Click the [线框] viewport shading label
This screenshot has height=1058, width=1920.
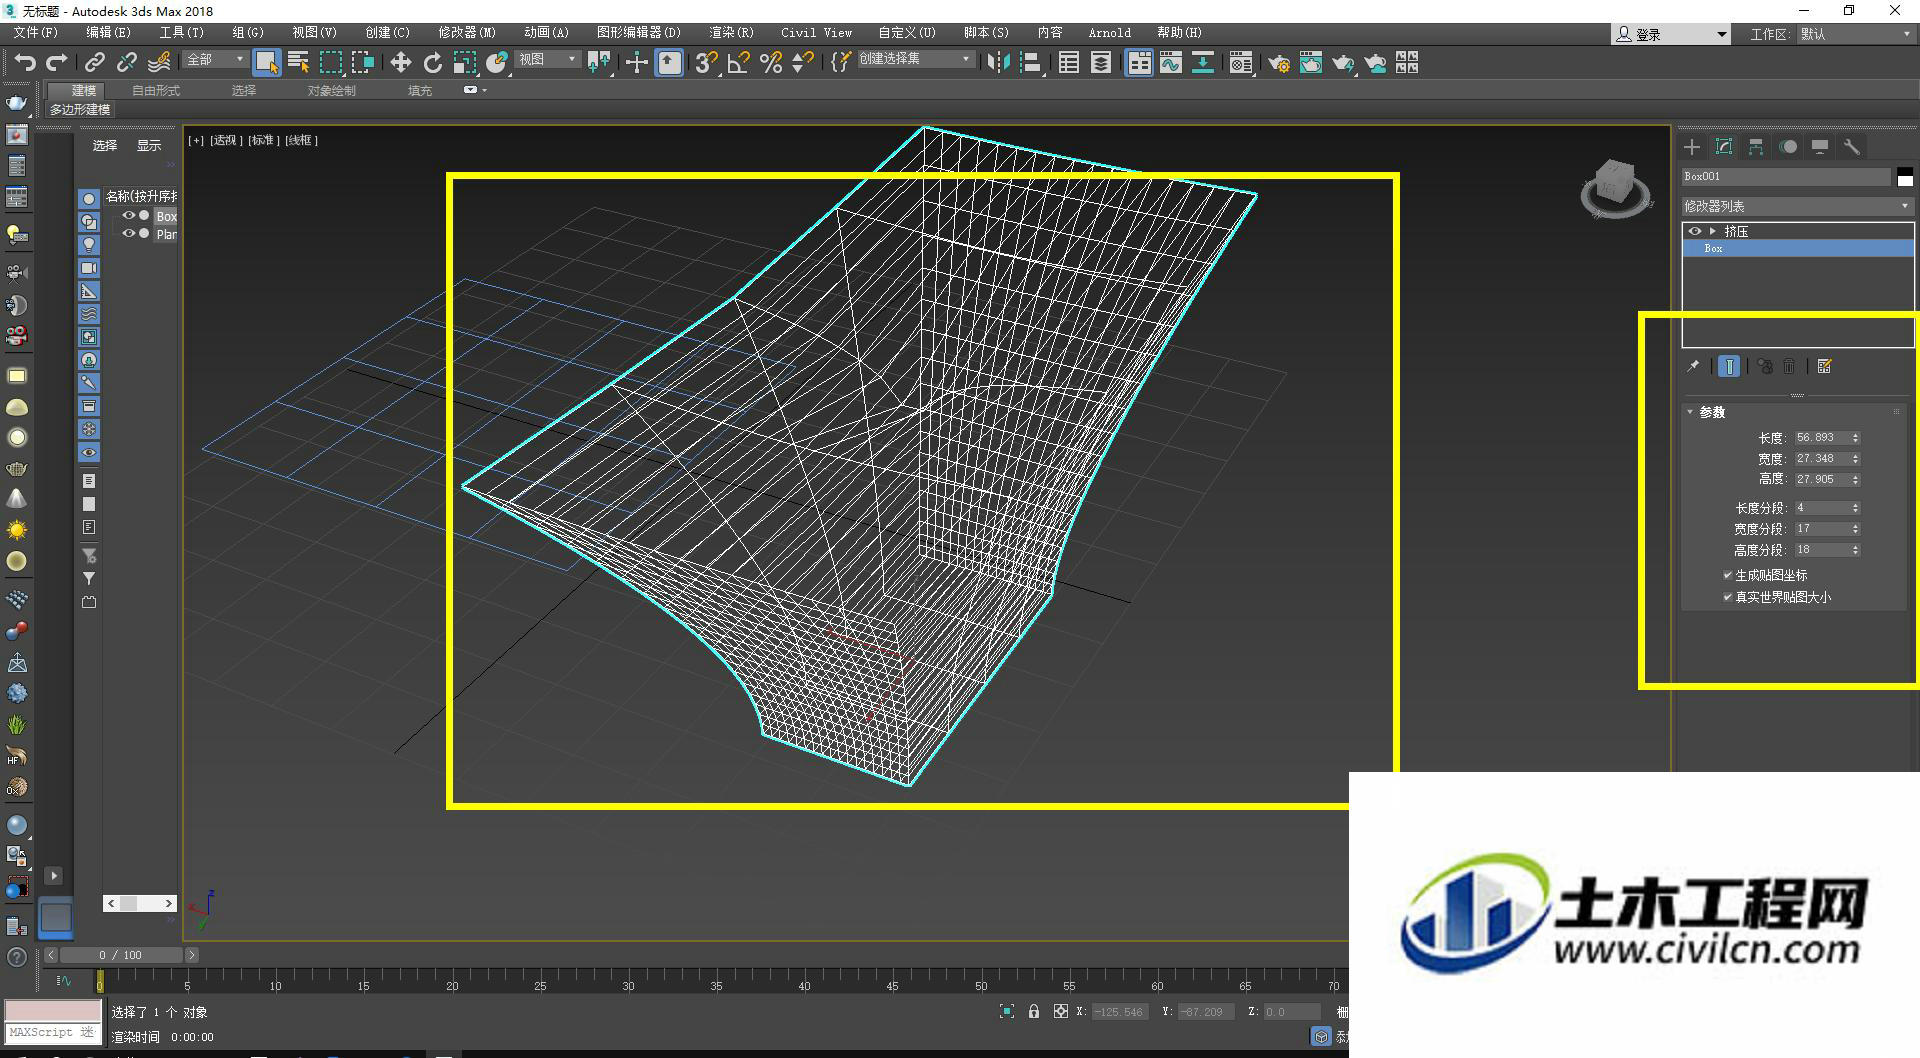[x=302, y=140]
